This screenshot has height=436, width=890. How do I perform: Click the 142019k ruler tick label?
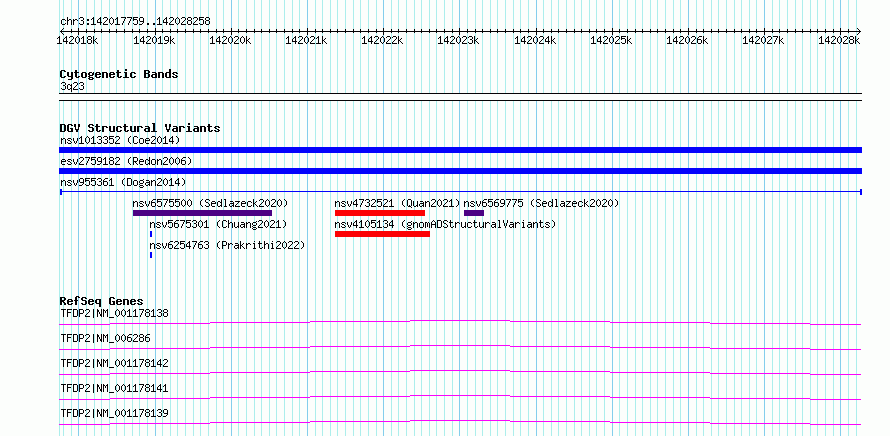coord(154,40)
